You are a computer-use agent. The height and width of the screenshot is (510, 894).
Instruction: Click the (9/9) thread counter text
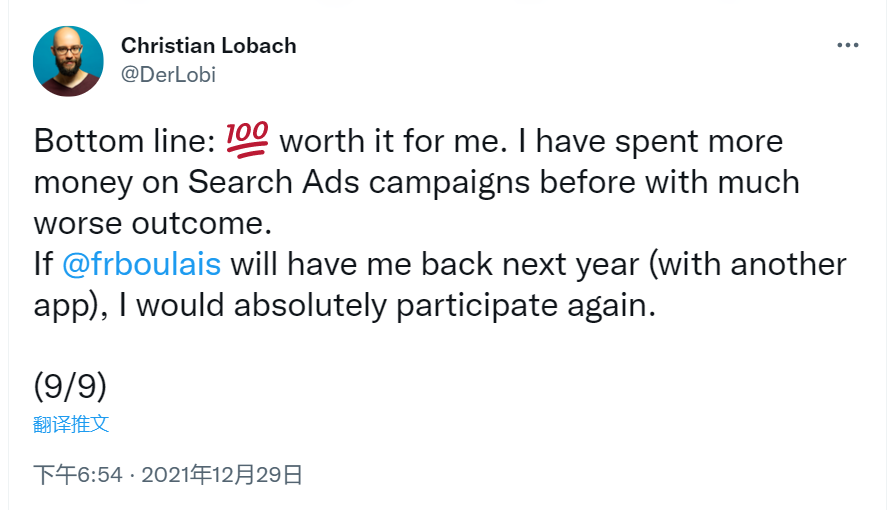click(70, 385)
